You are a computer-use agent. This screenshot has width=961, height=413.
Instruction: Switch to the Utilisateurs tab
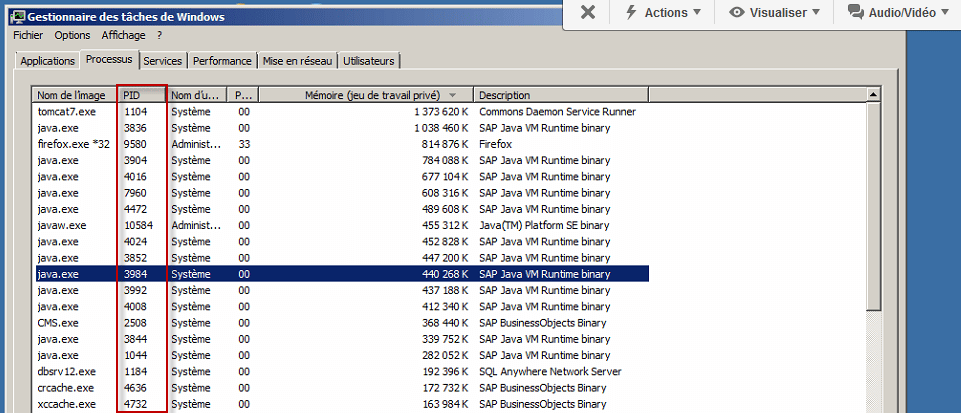coord(369,61)
